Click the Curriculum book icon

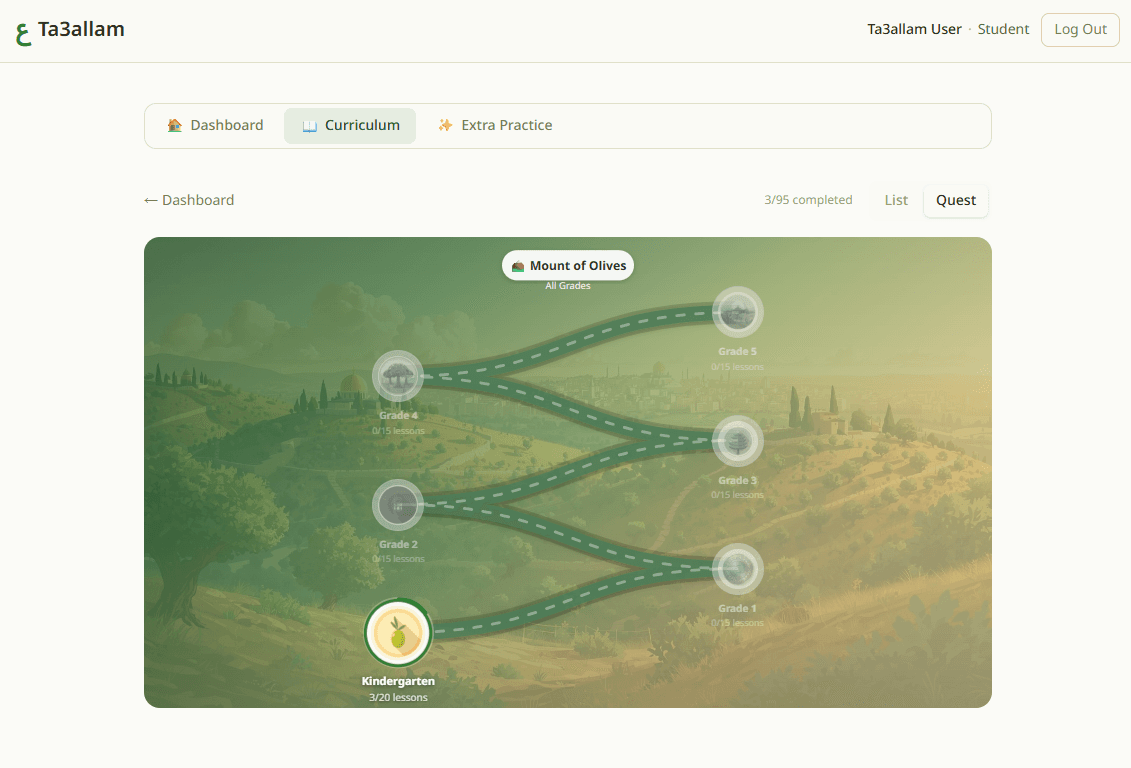309,126
